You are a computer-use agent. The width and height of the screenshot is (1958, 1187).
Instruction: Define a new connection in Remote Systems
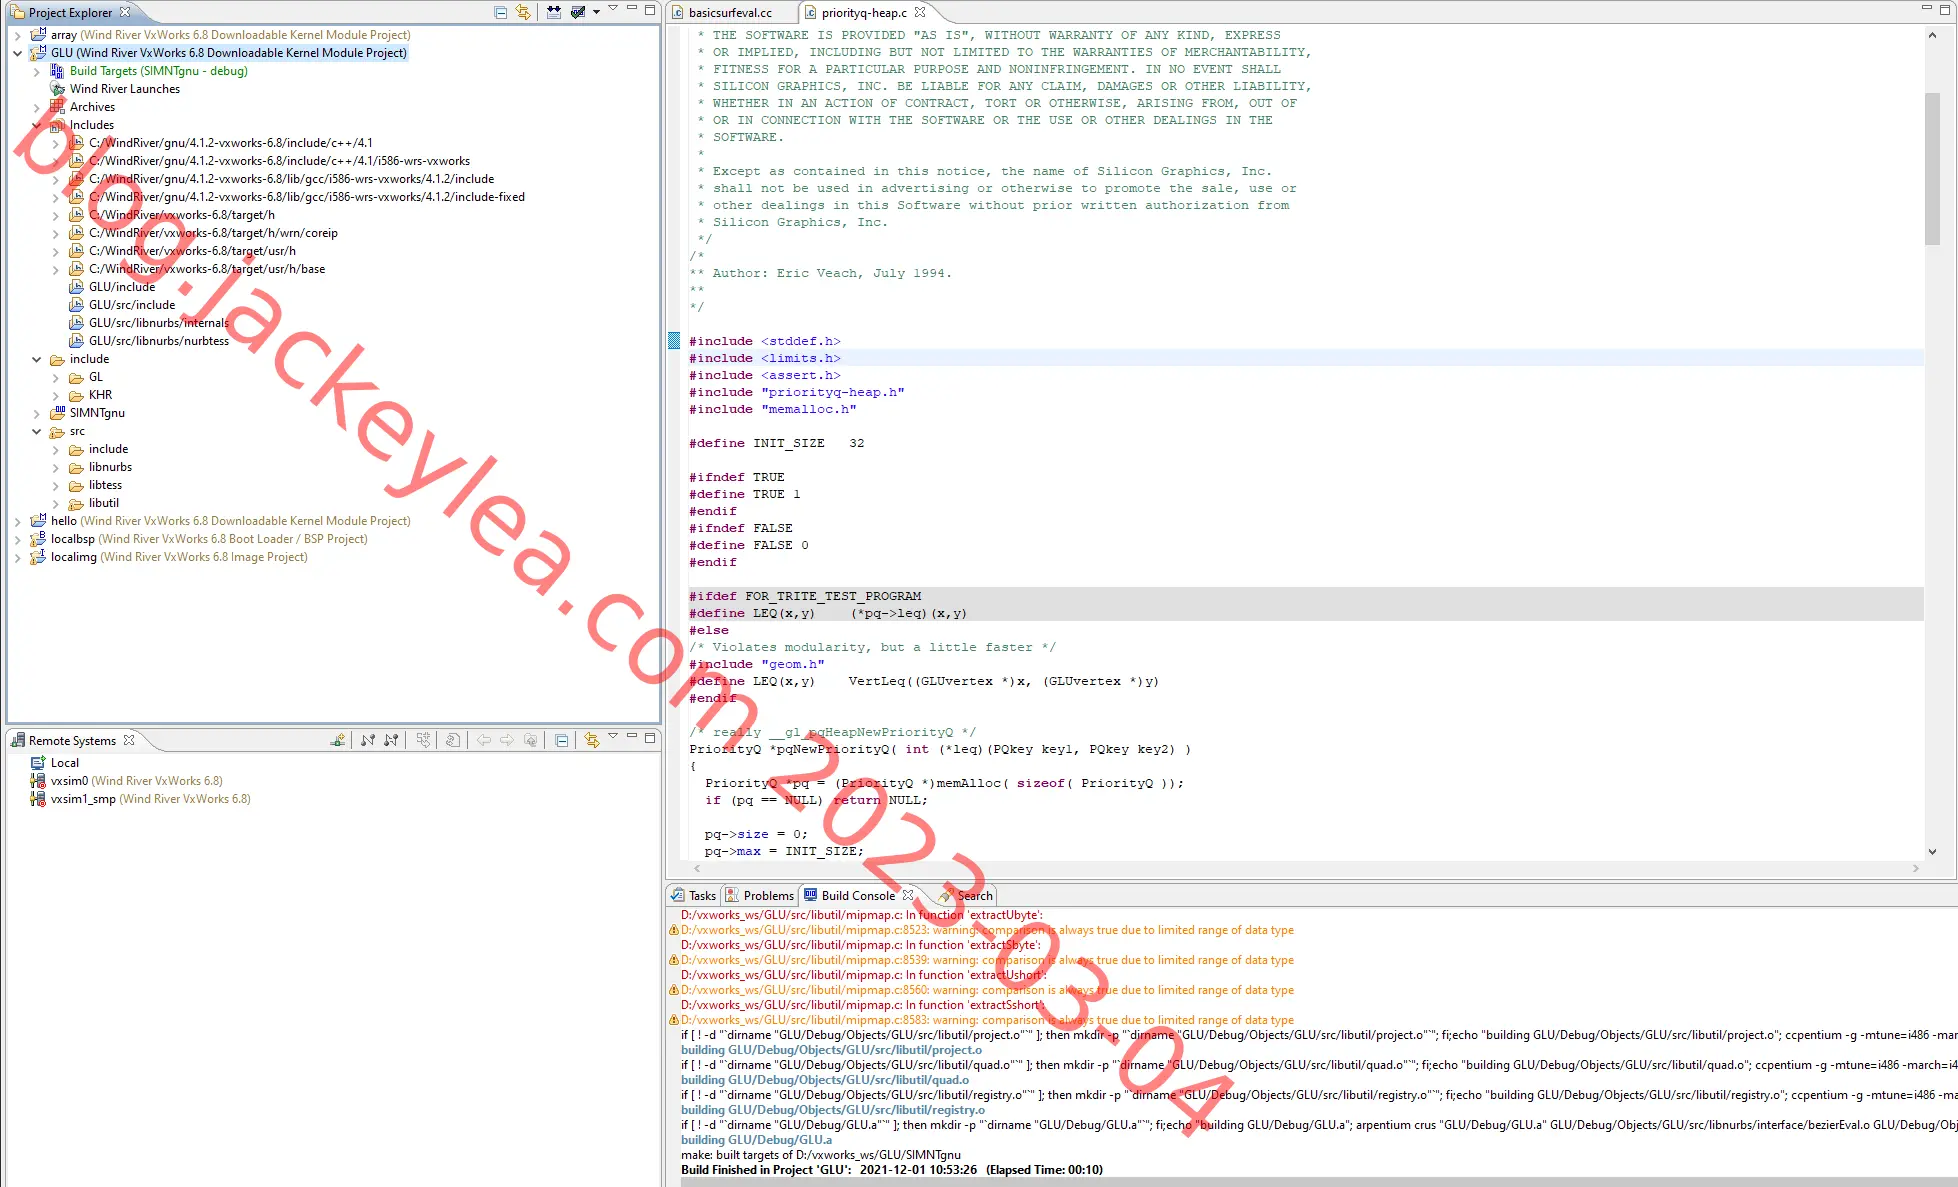tap(338, 740)
